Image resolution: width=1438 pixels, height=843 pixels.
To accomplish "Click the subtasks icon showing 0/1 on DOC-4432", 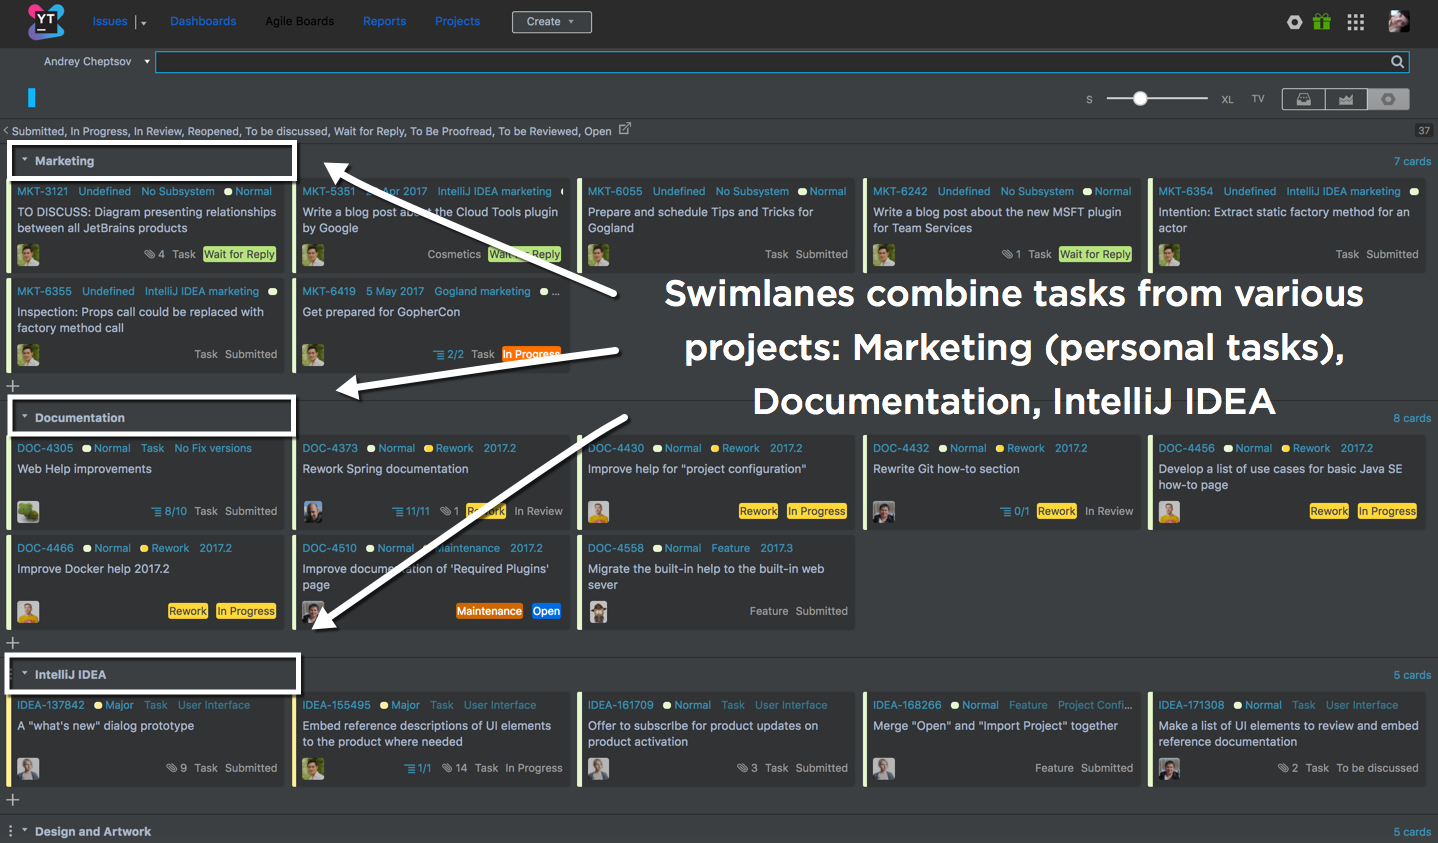I will point(1006,512).
